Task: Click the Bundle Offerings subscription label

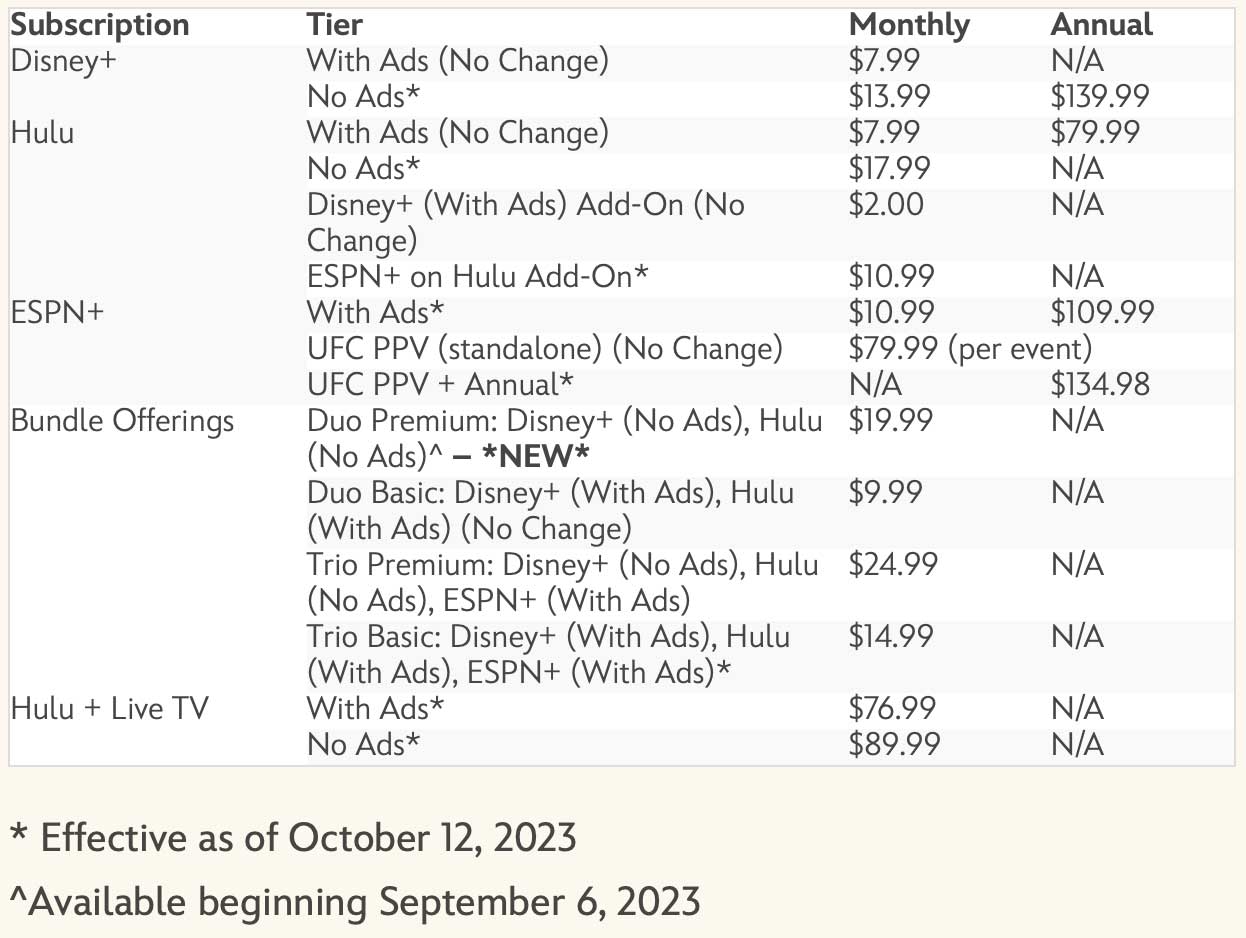Action: click(x=122, y=421)
